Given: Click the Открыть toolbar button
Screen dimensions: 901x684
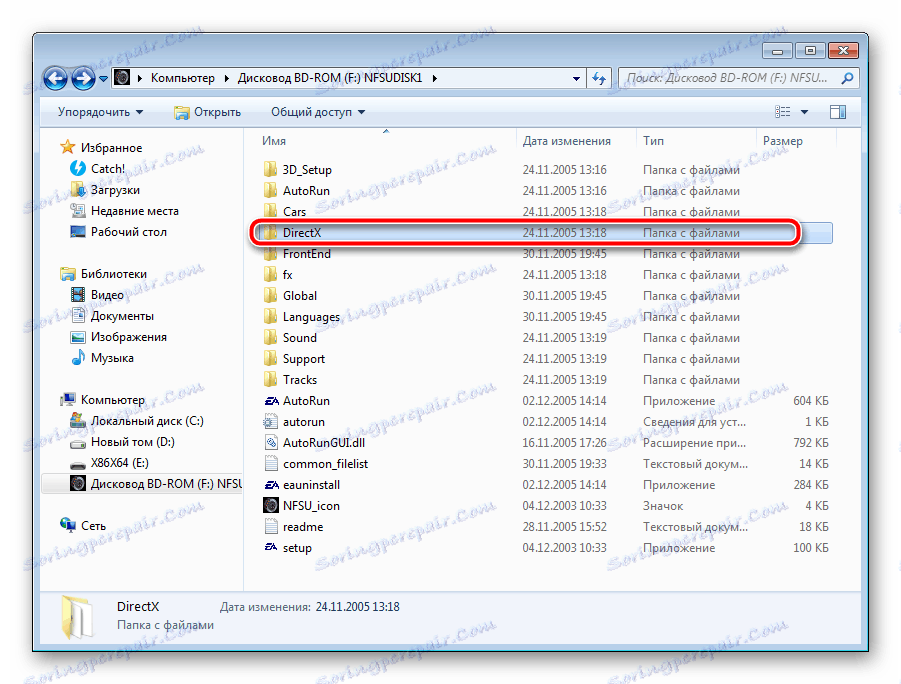Looking at the screenshot, I should pyautogui.click(x=207, y=112).
